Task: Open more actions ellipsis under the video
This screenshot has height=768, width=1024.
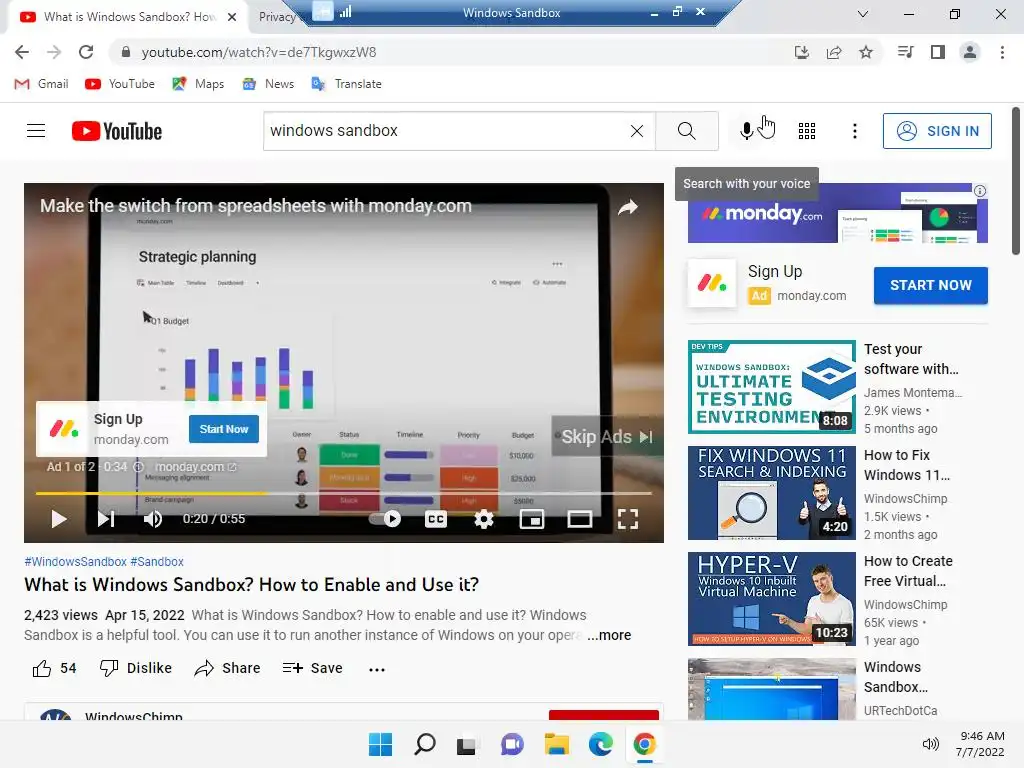Action: (377, 669)
